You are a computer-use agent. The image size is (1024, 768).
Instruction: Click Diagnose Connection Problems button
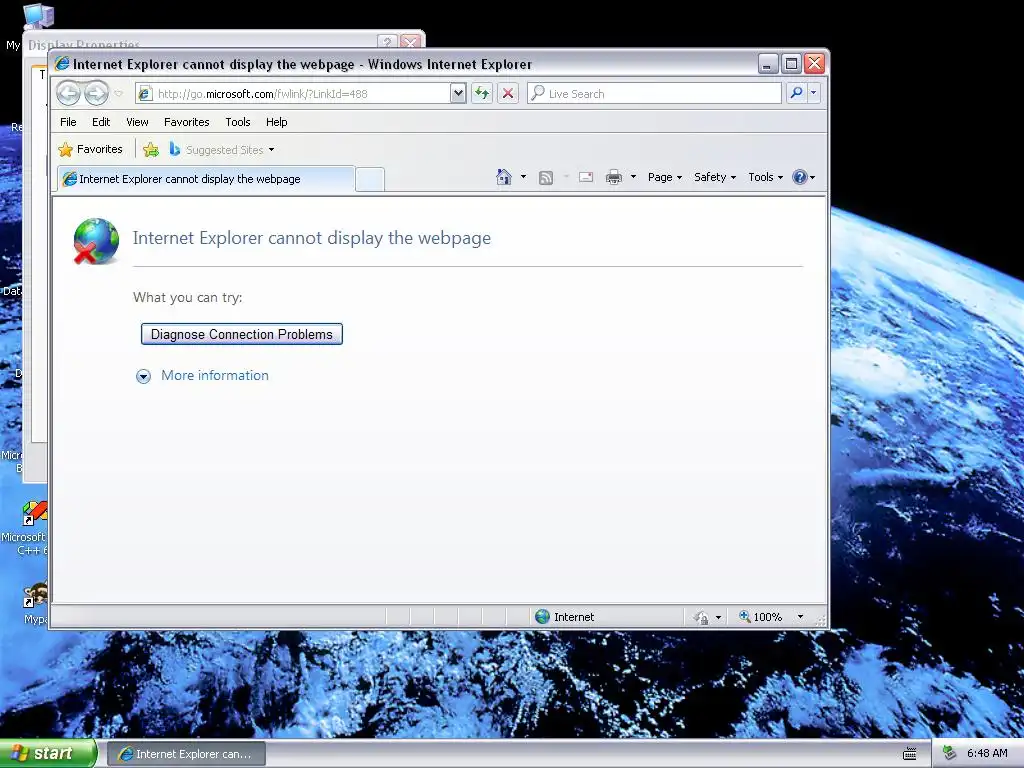click(x=242, y=334)
